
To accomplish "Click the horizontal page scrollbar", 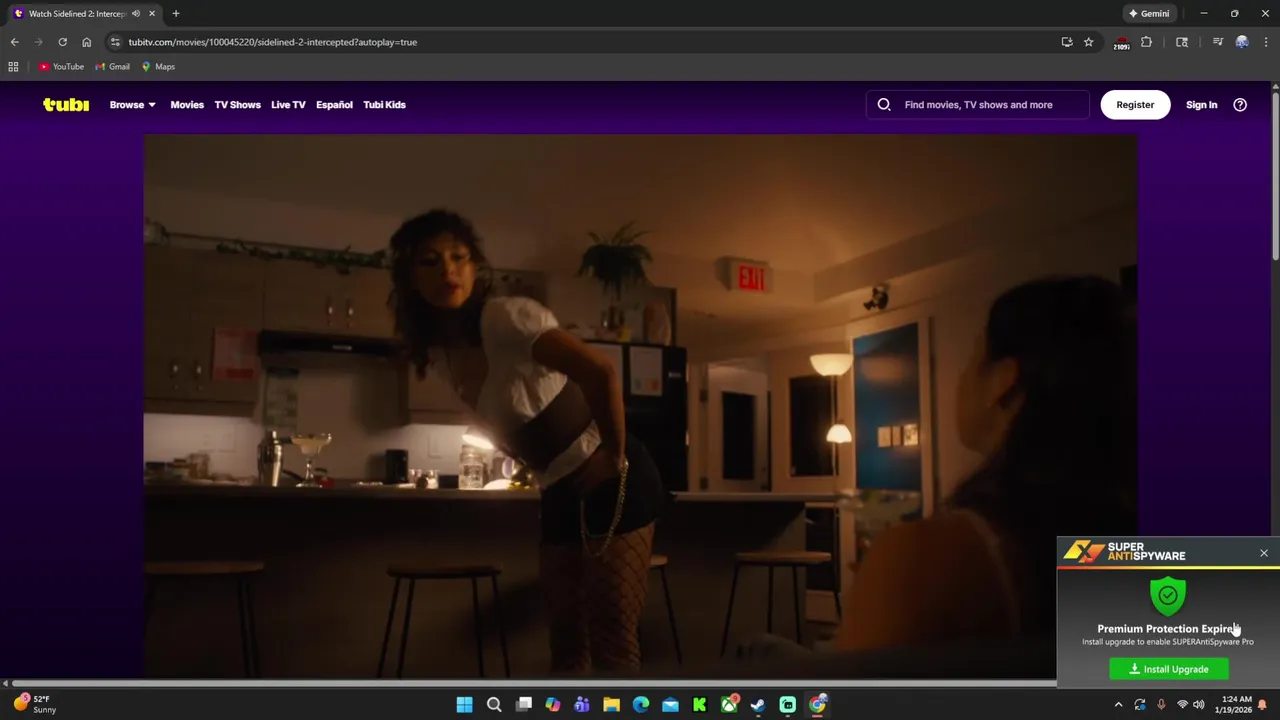I will [x=533, y=683].
